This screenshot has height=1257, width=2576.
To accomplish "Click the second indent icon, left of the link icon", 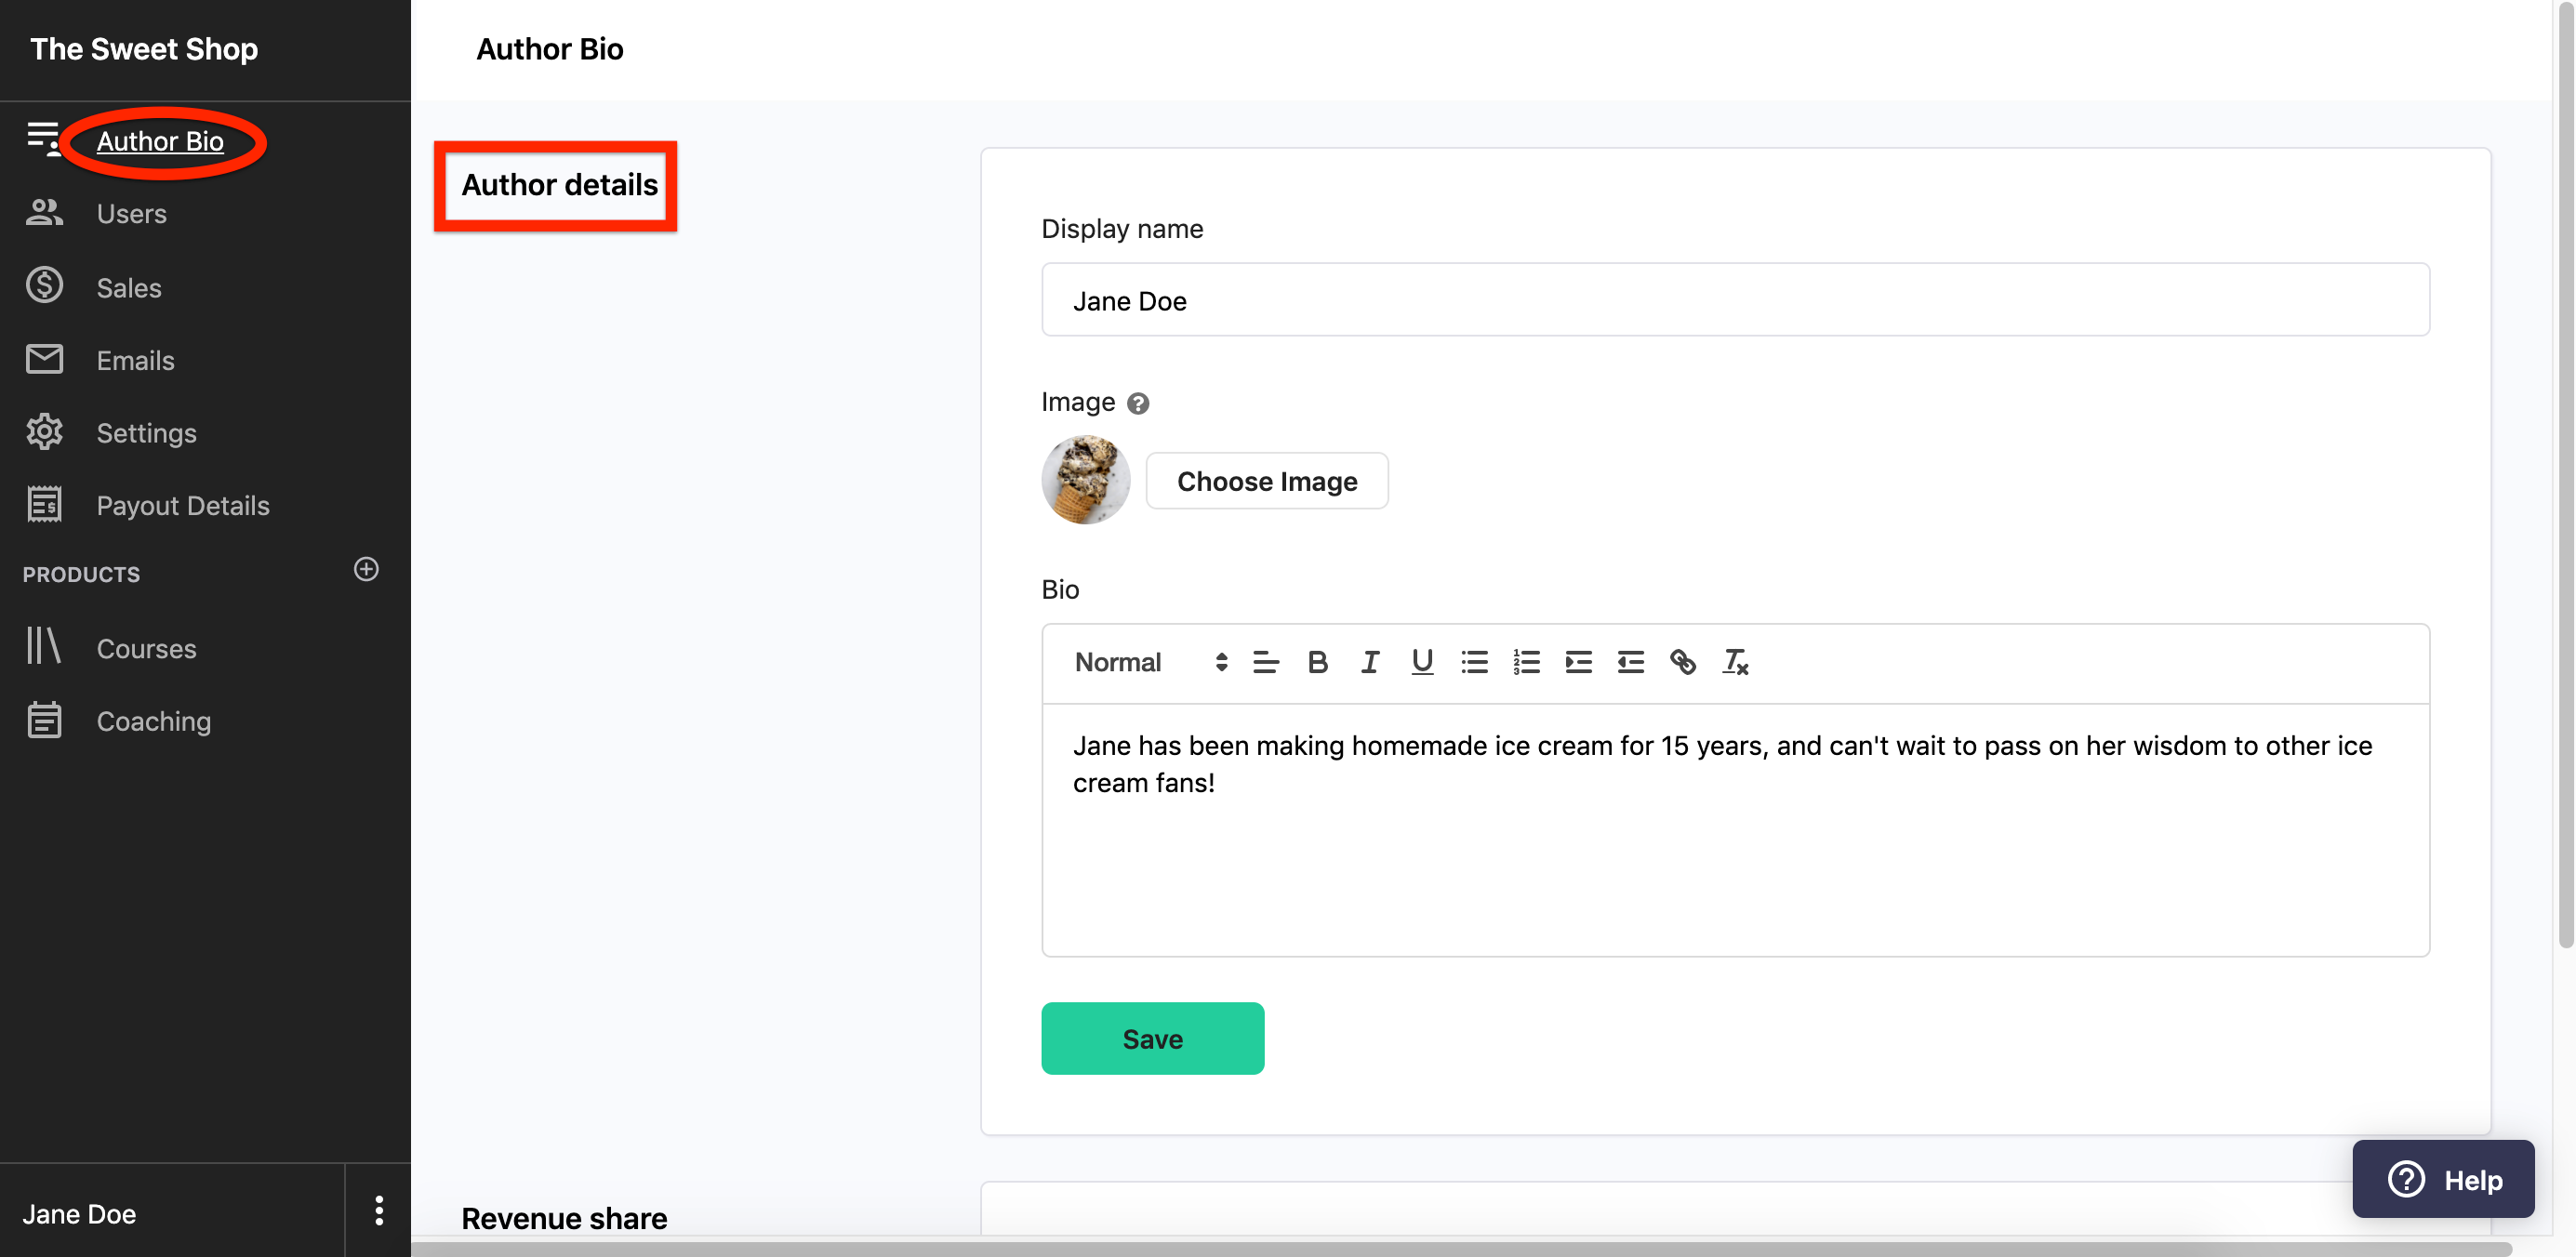I will coord(1630,662).
